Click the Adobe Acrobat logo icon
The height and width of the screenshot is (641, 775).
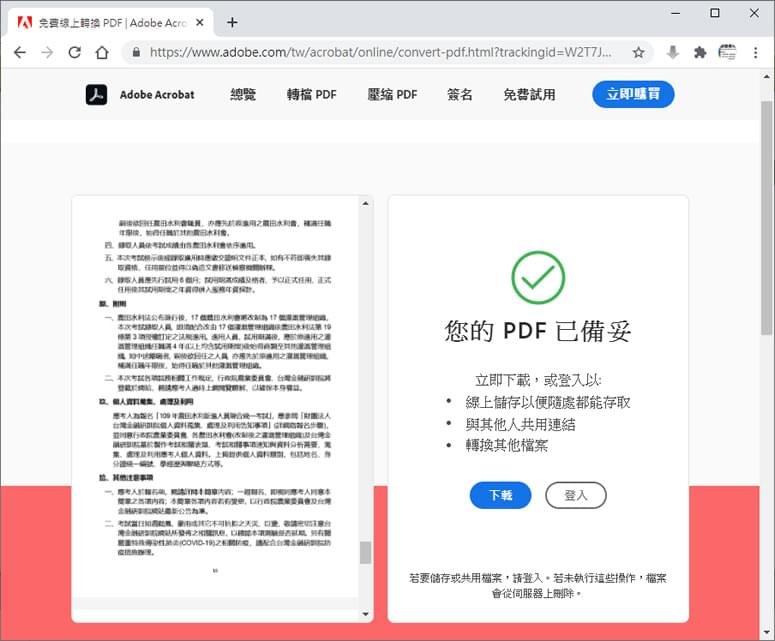(x=96, y=94)
